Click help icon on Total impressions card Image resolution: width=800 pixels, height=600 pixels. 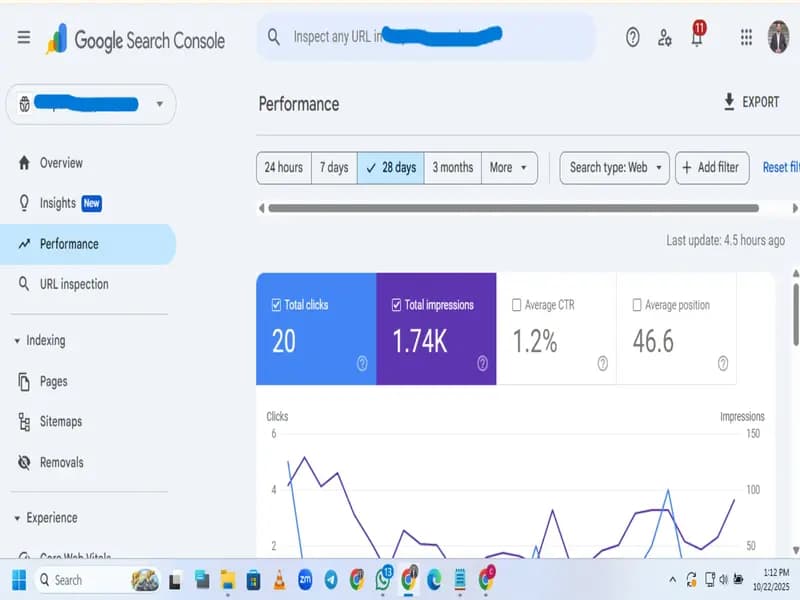tap(482, 363)
